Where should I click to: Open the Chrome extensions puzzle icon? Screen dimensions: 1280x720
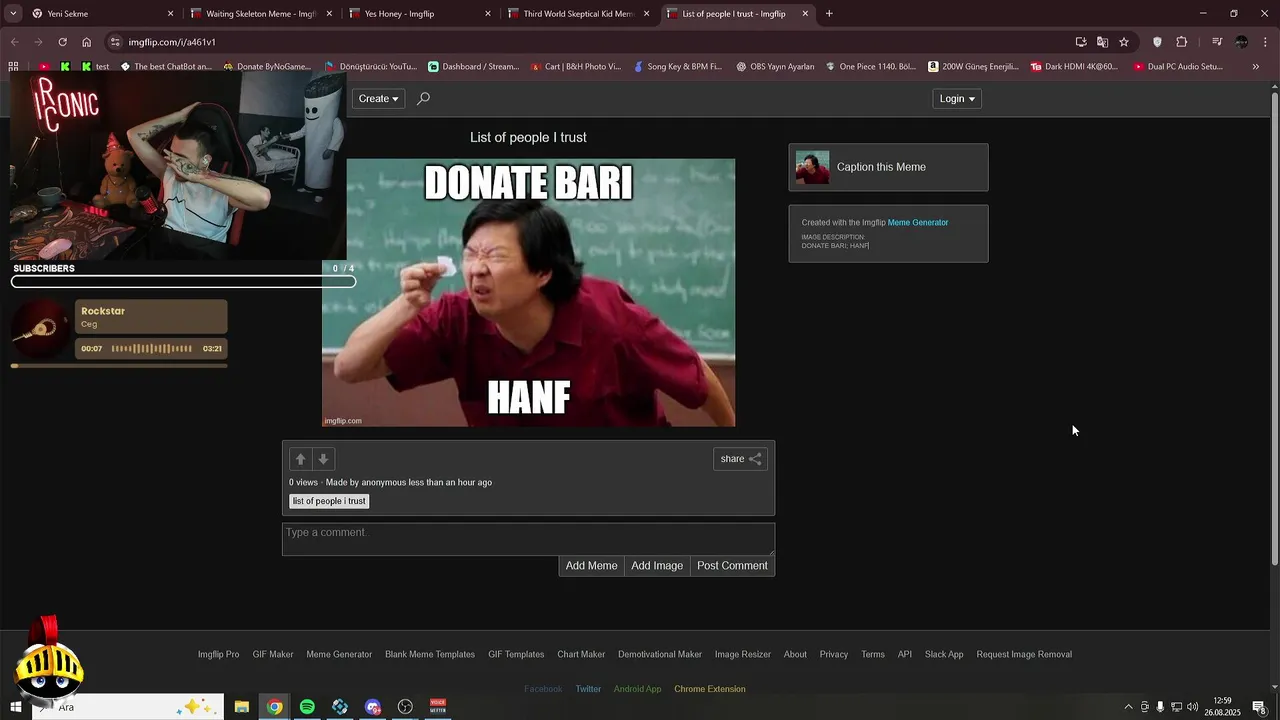coord(1182,42)
